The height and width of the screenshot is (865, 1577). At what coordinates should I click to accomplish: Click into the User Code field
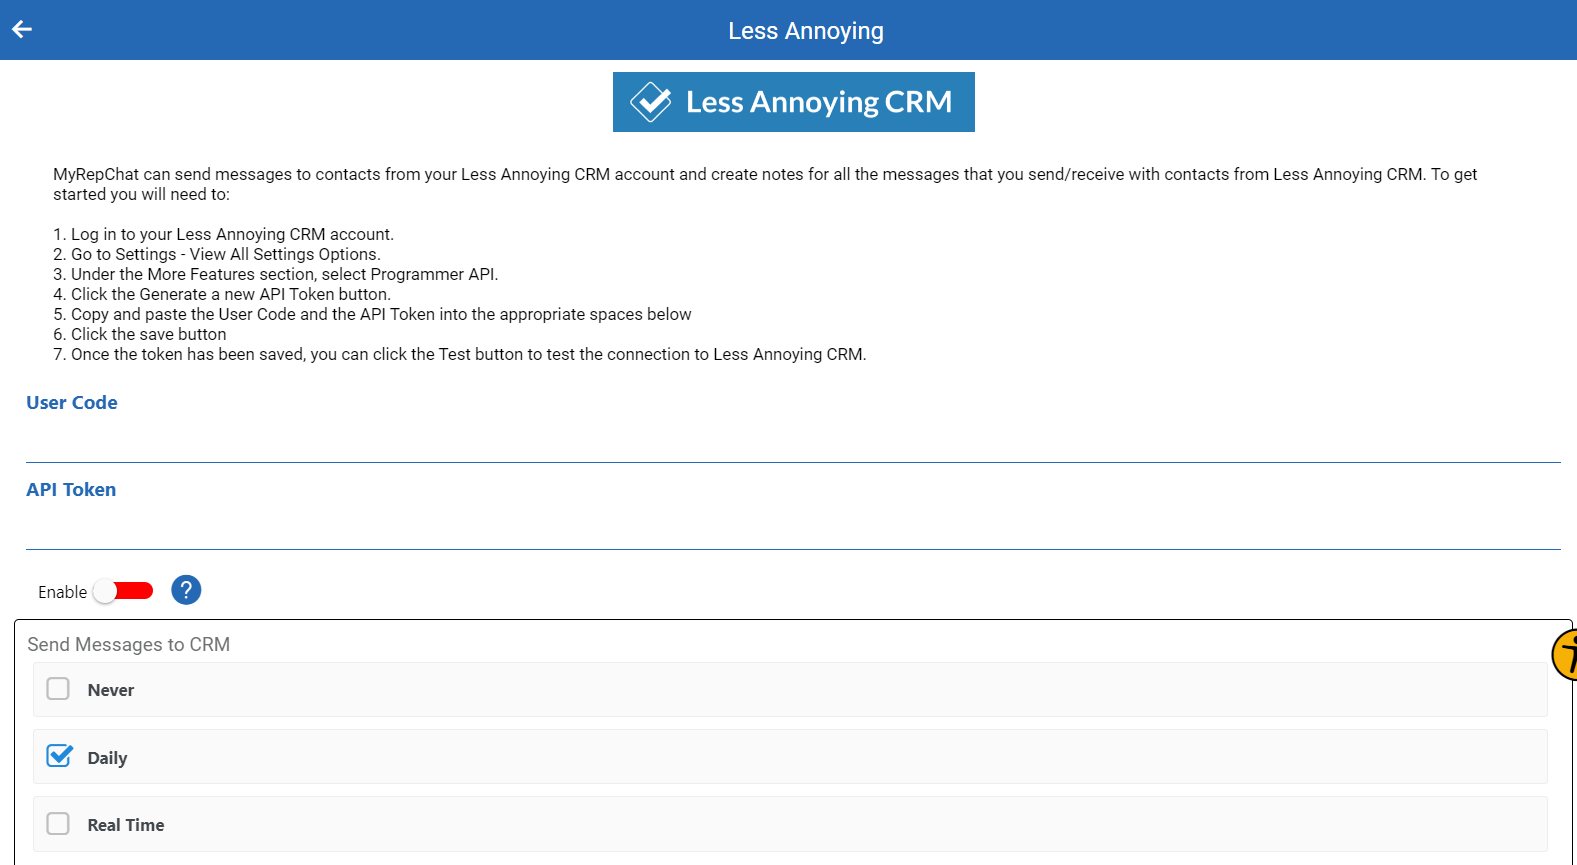click(x=793, y=440)
